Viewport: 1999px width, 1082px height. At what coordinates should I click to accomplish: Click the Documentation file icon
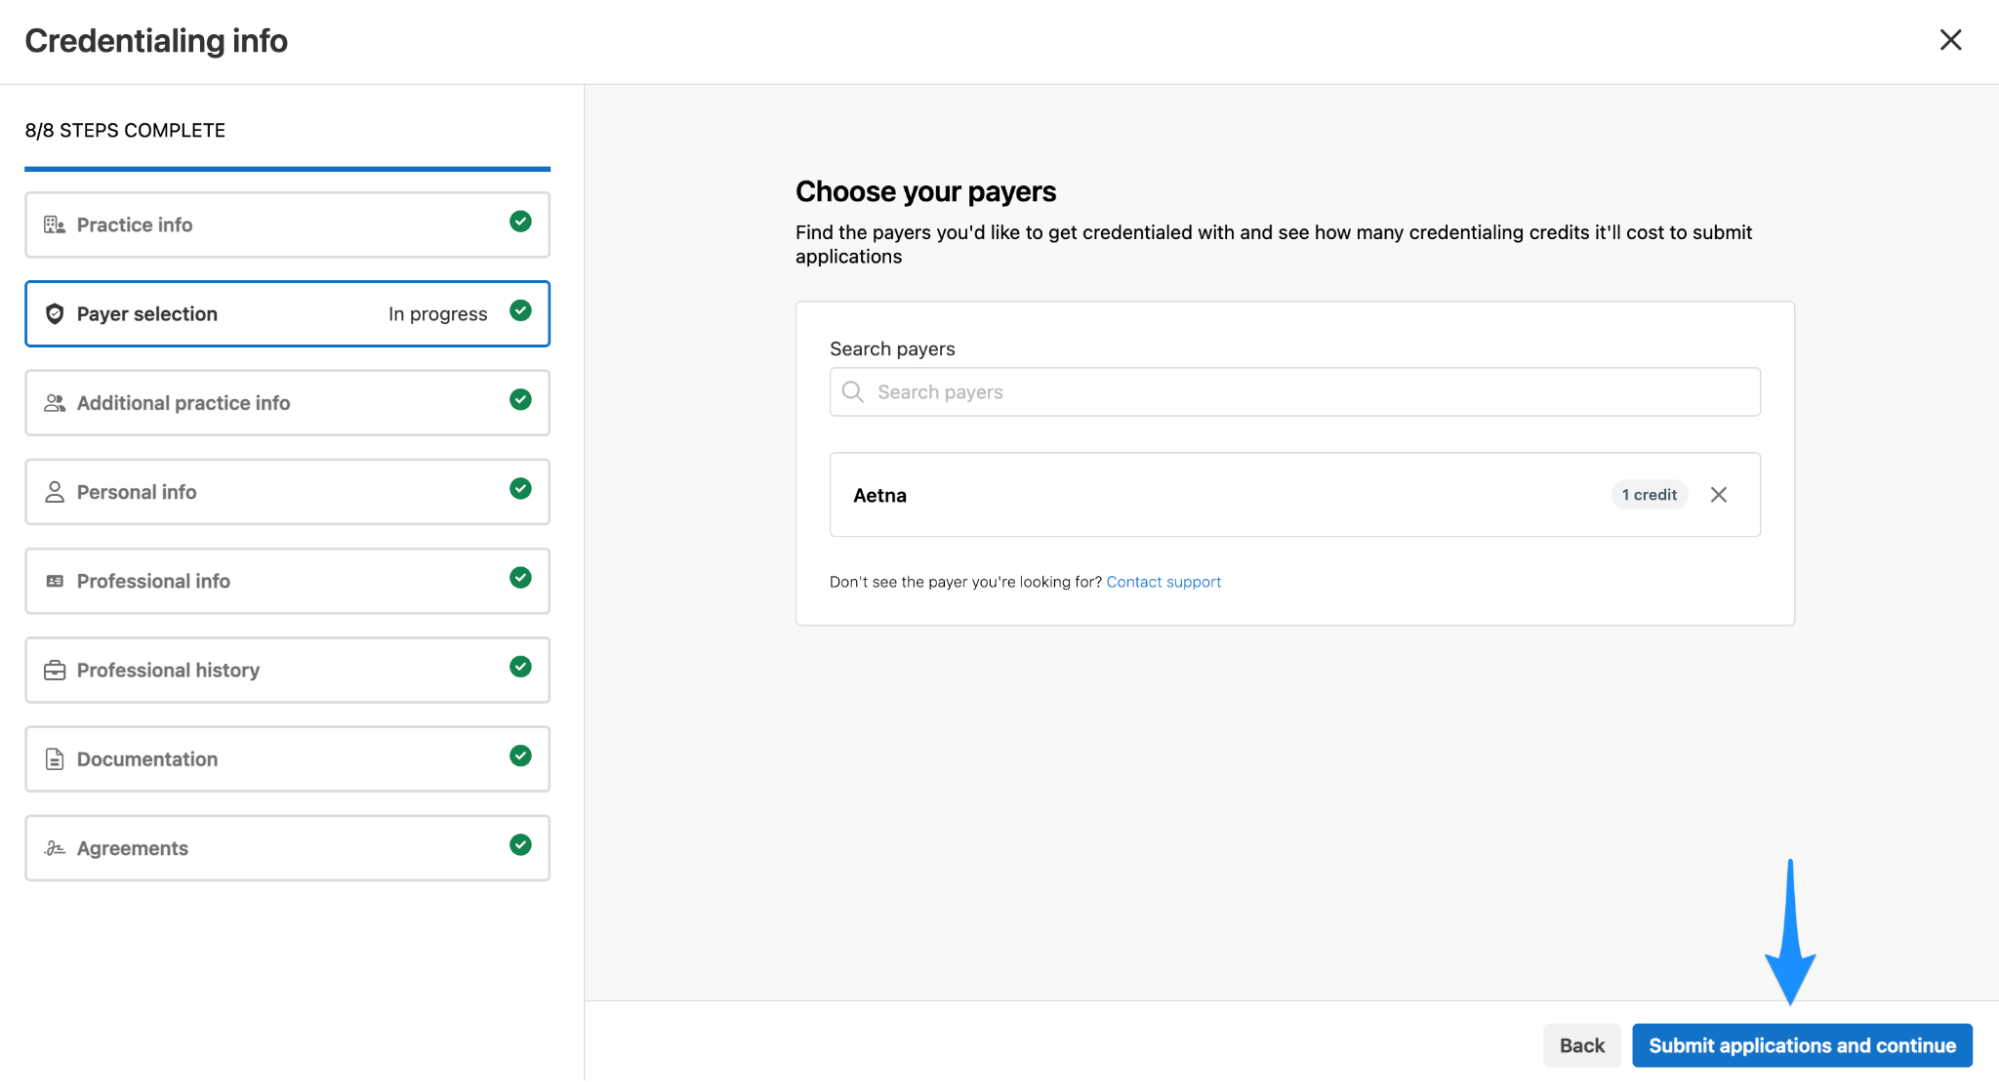(x=55, y=759)
